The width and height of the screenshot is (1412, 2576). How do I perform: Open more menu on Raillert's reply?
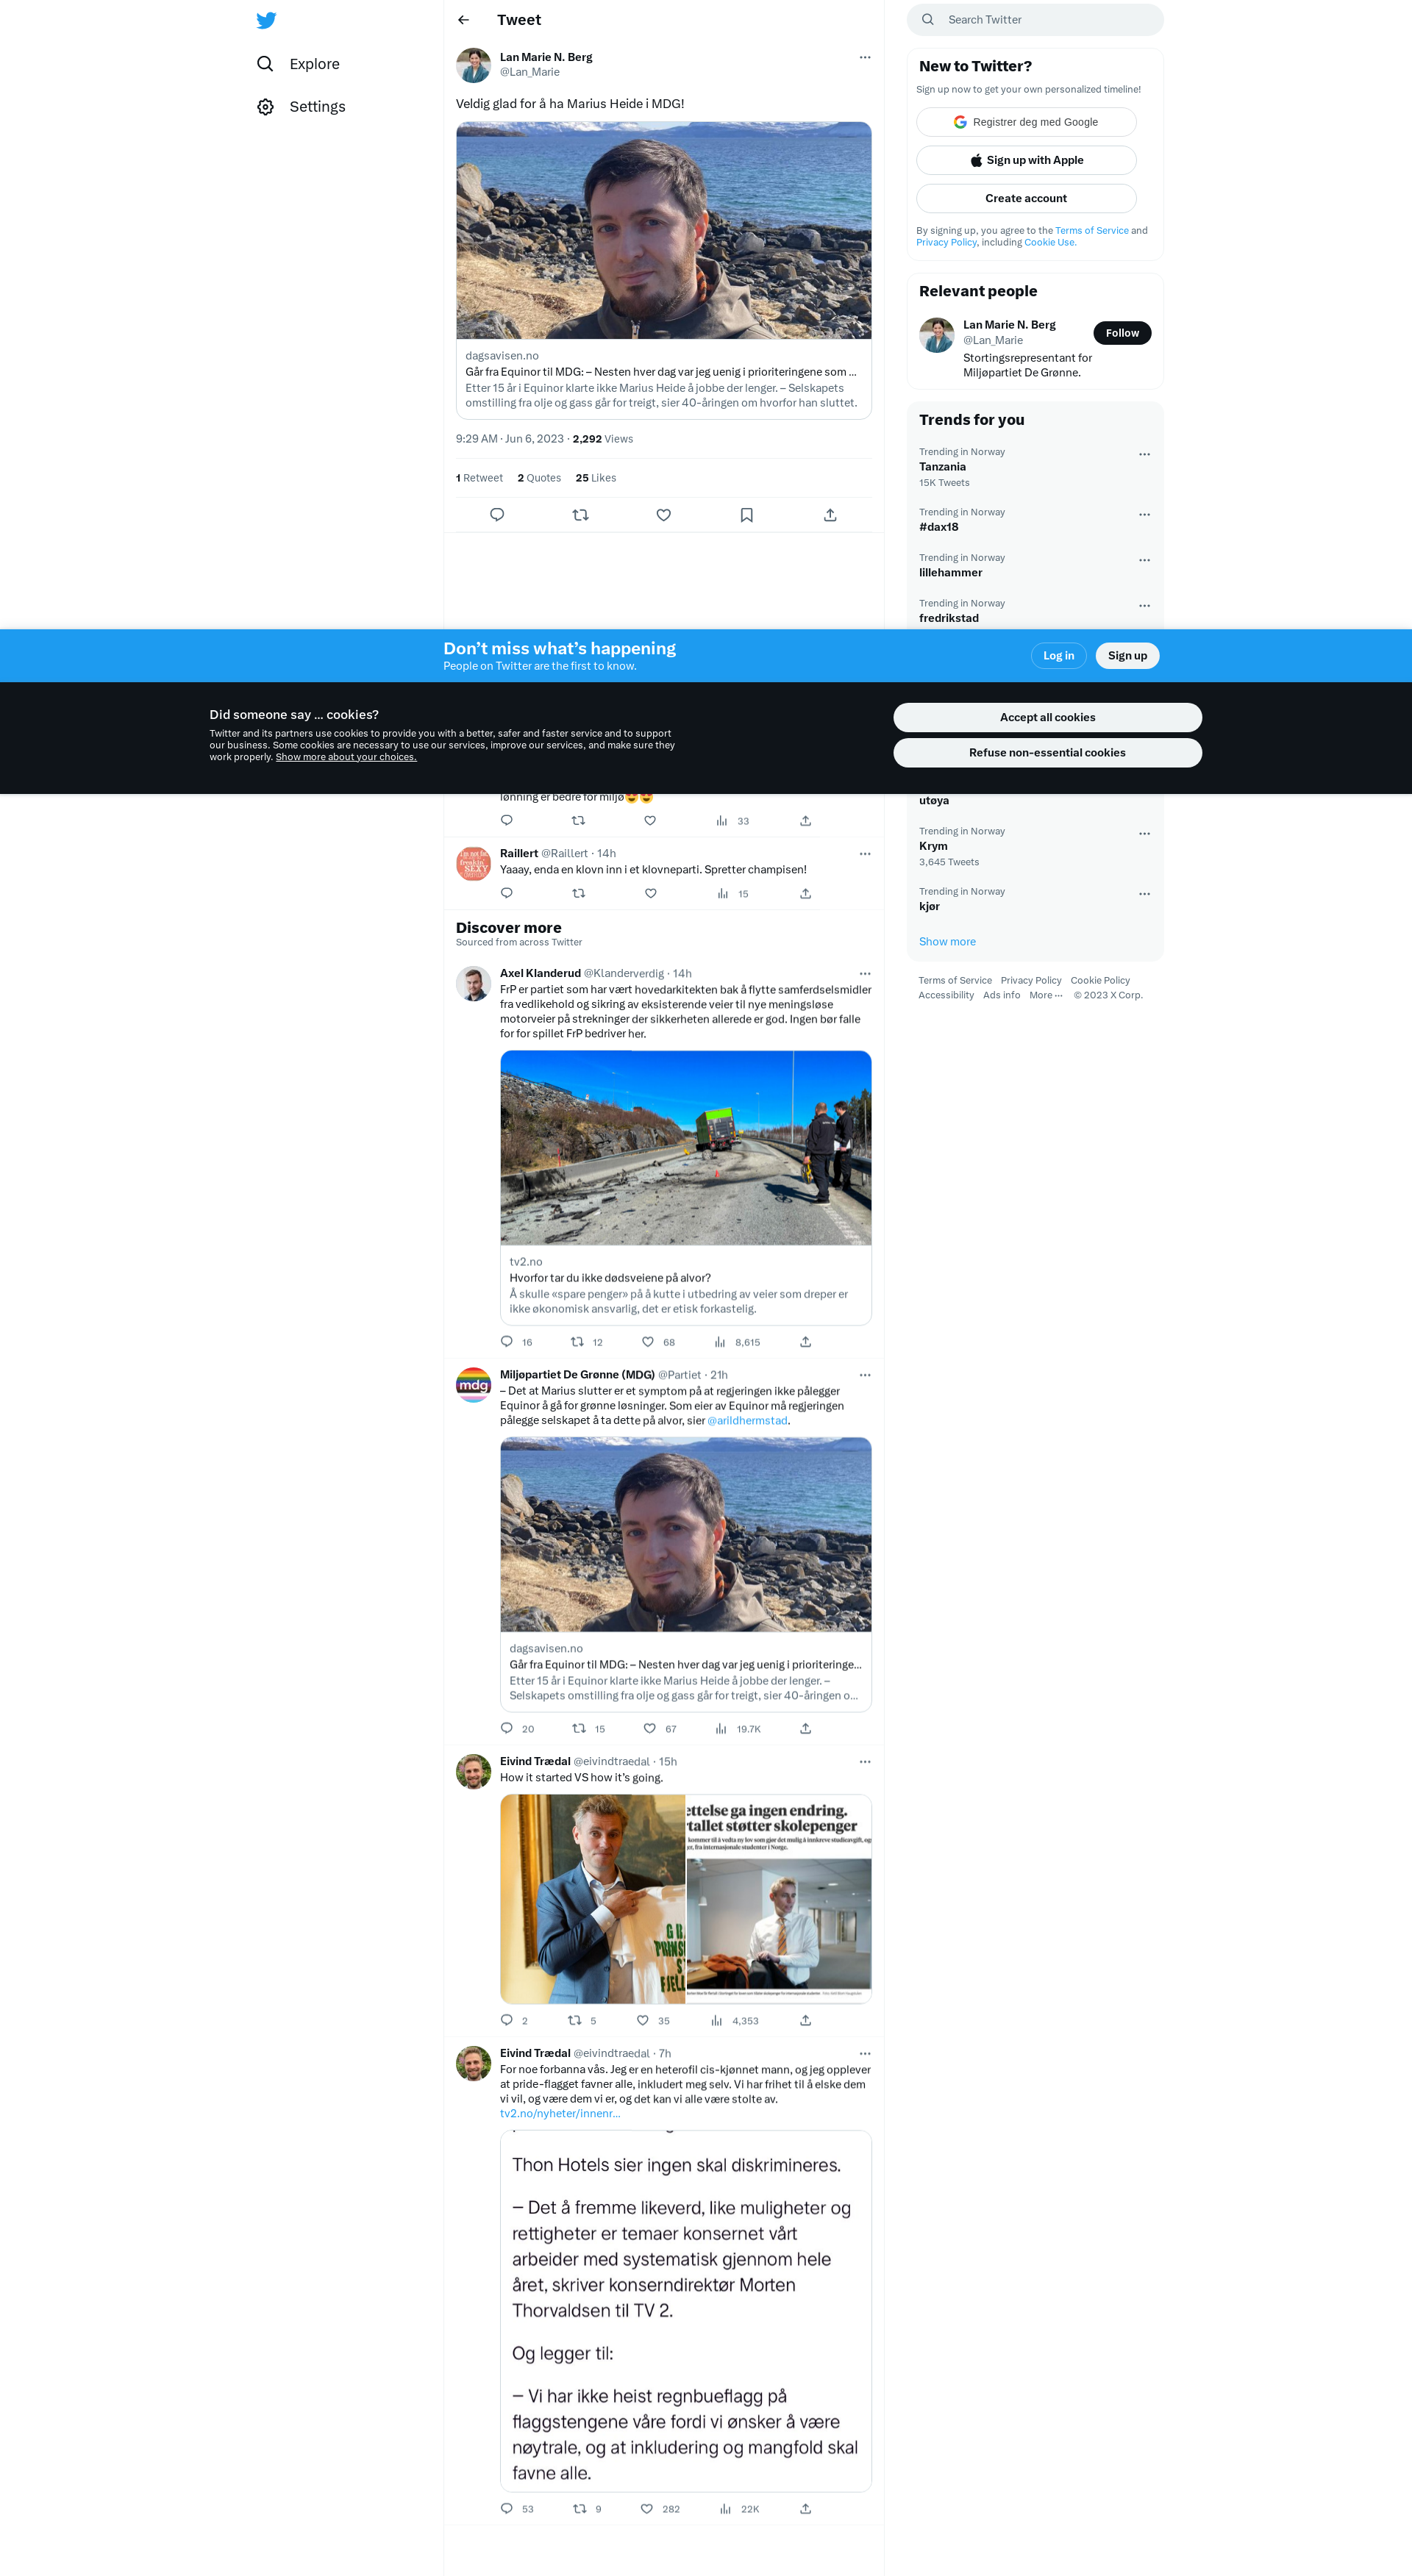865,854
